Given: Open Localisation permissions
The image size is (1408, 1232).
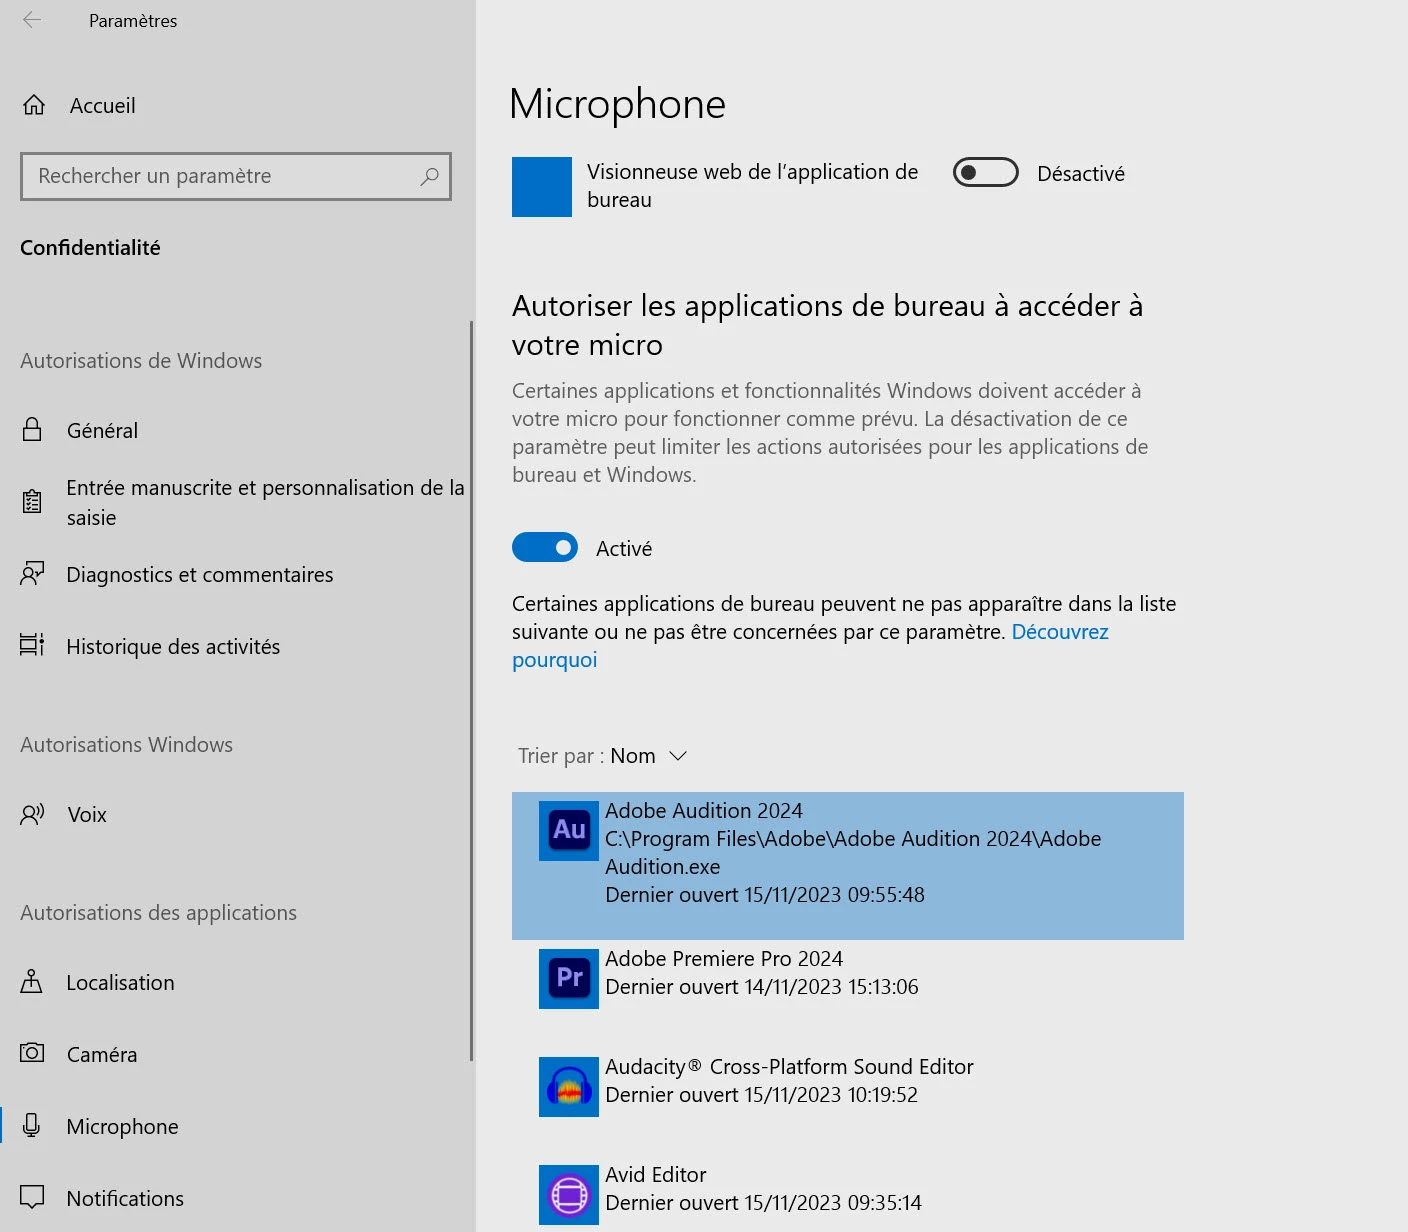Looking at the screenshot, I should (x=235, y=982).
